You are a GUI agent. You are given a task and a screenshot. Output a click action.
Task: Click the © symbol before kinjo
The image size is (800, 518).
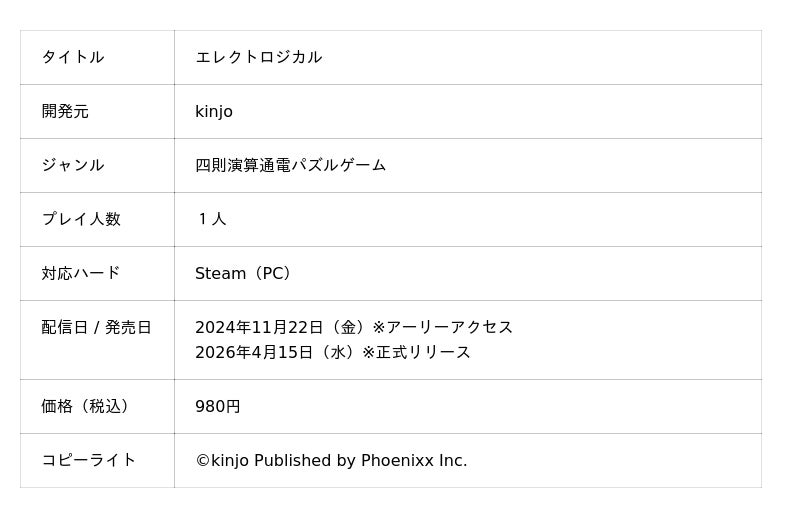pyautogui.click(x=202, y=460)
